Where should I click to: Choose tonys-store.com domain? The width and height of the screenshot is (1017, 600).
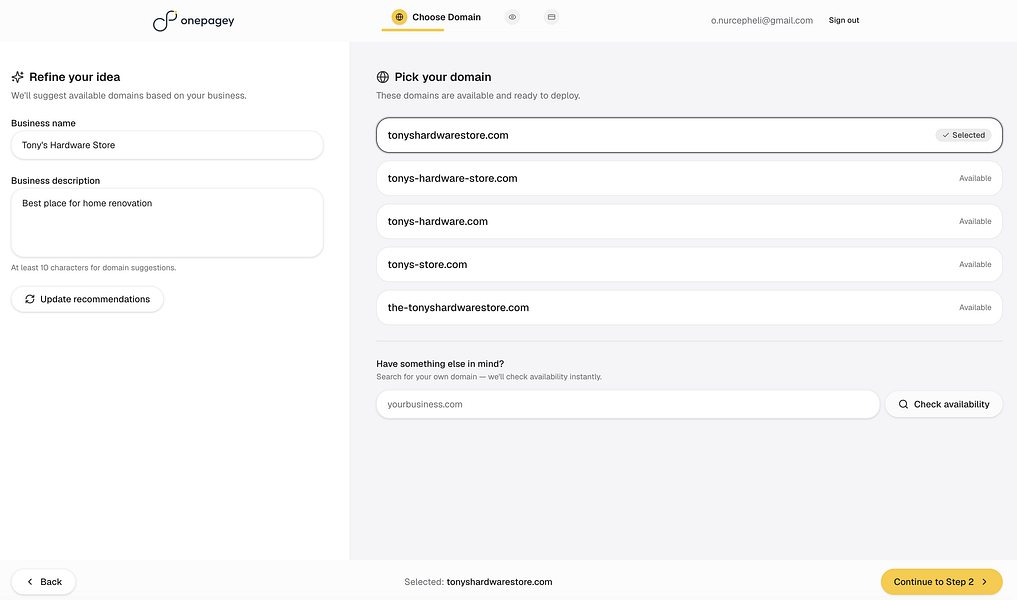click(x=689, y=265)
